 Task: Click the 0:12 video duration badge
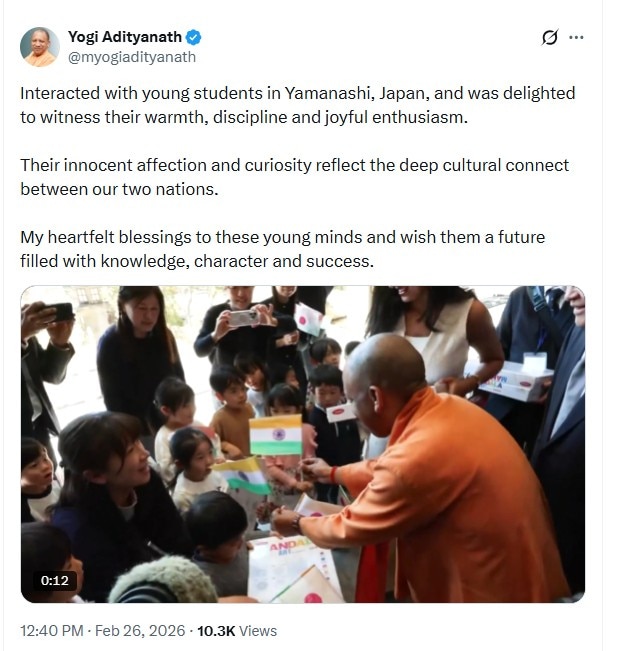[x=54, y=580]
